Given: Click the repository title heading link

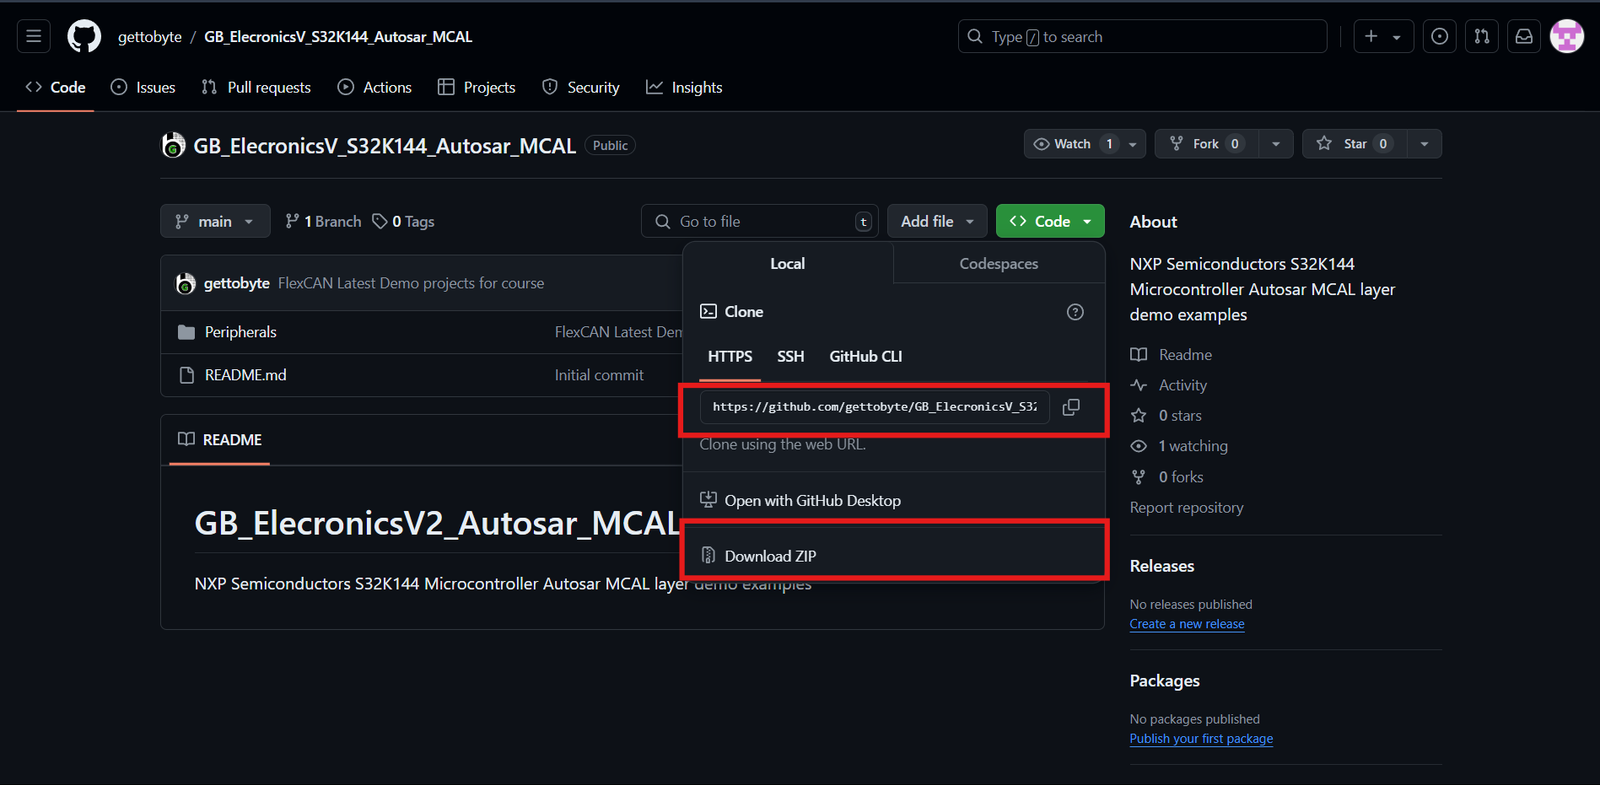Looking at the screenshot, I should (x=385, y=146).
